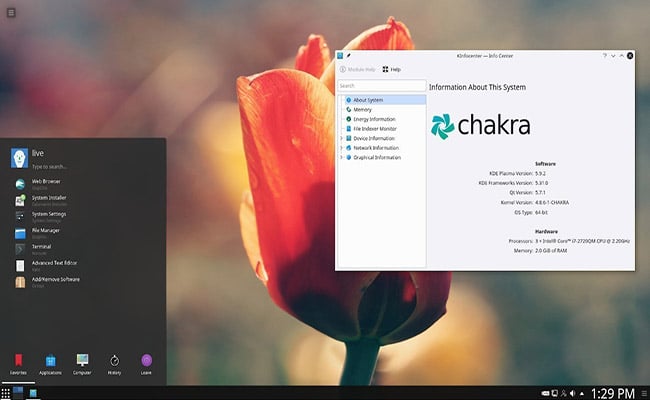650x400 pixels.
Task: Open the Help menu in KInfocenter toolbar
Action: (x=391, y=69)
